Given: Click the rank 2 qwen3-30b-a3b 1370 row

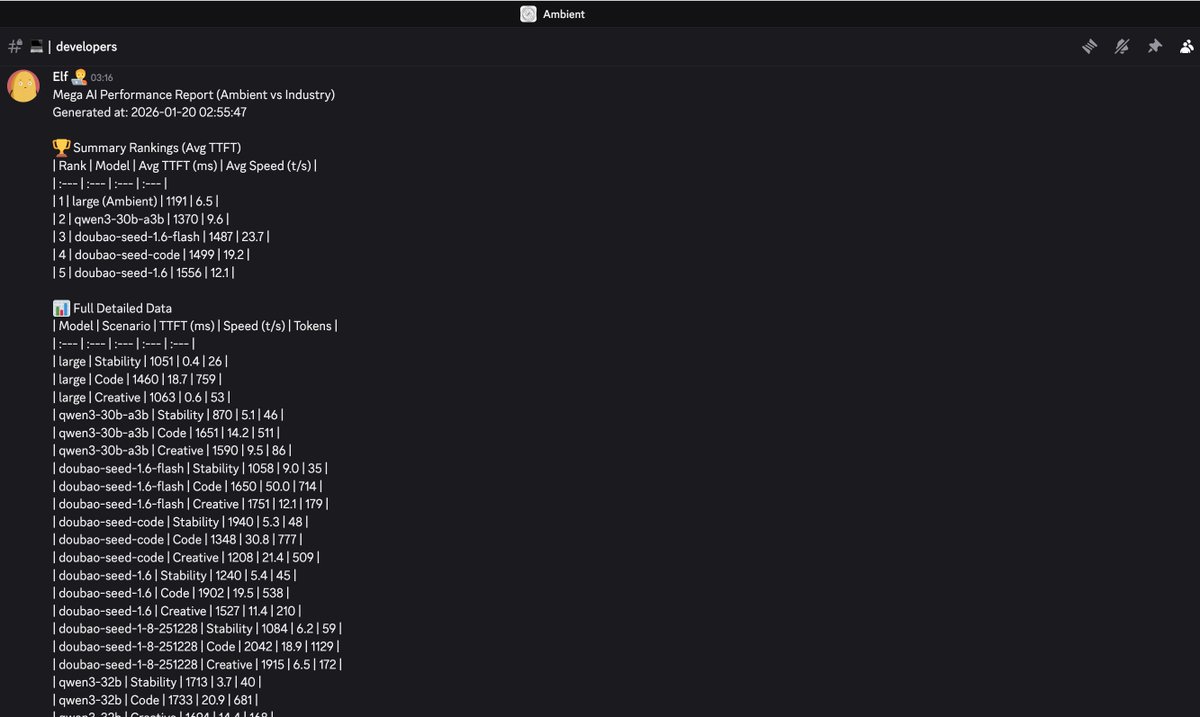Looking at the screenshot, I should (x=142, y=219).
